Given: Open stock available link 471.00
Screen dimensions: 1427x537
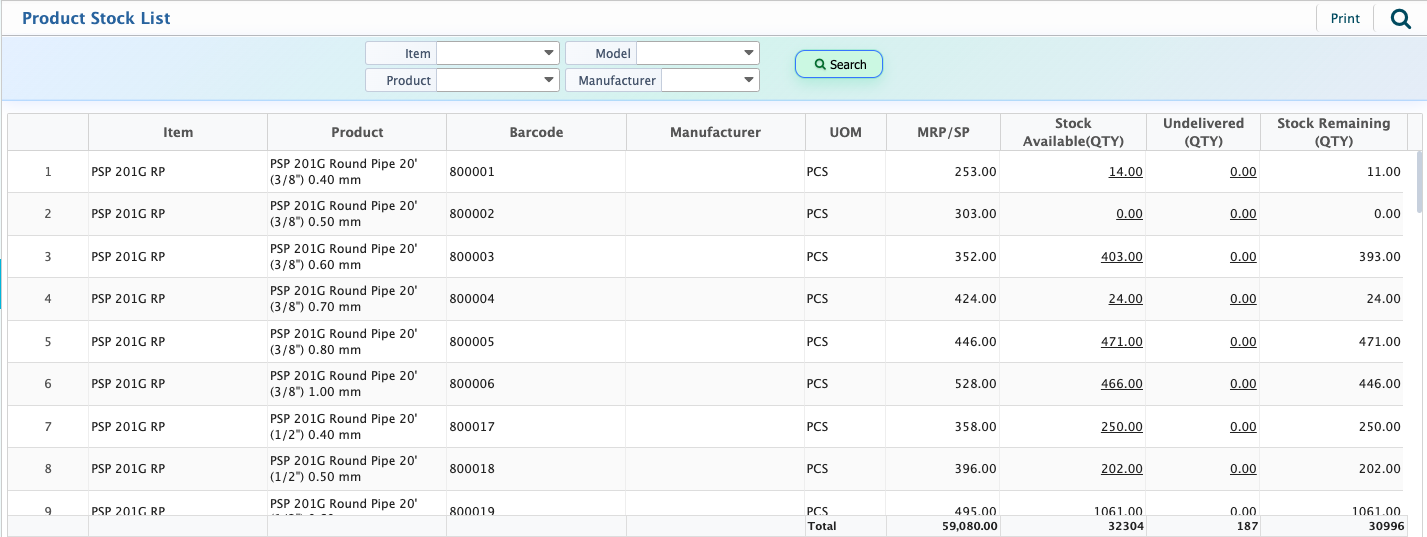Looking at the screenshot, I should (x=1122, y=342).
